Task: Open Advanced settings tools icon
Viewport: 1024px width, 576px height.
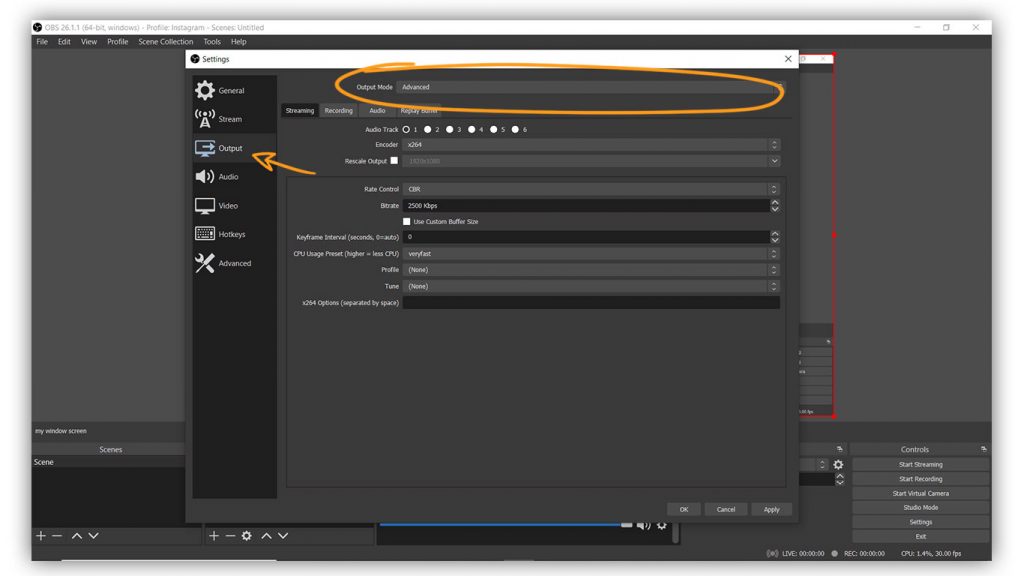Action: [x=204, y=263]
